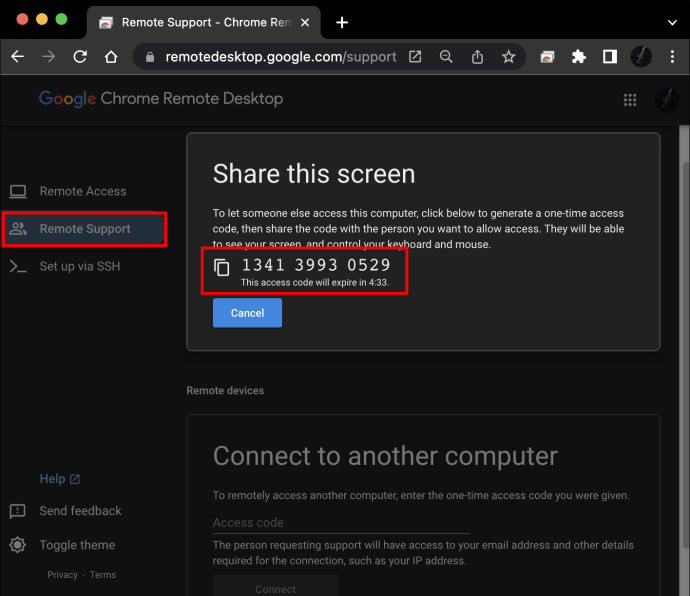Select the Remote Support browser tab
The image size is (690, 596).
(204, 22)
